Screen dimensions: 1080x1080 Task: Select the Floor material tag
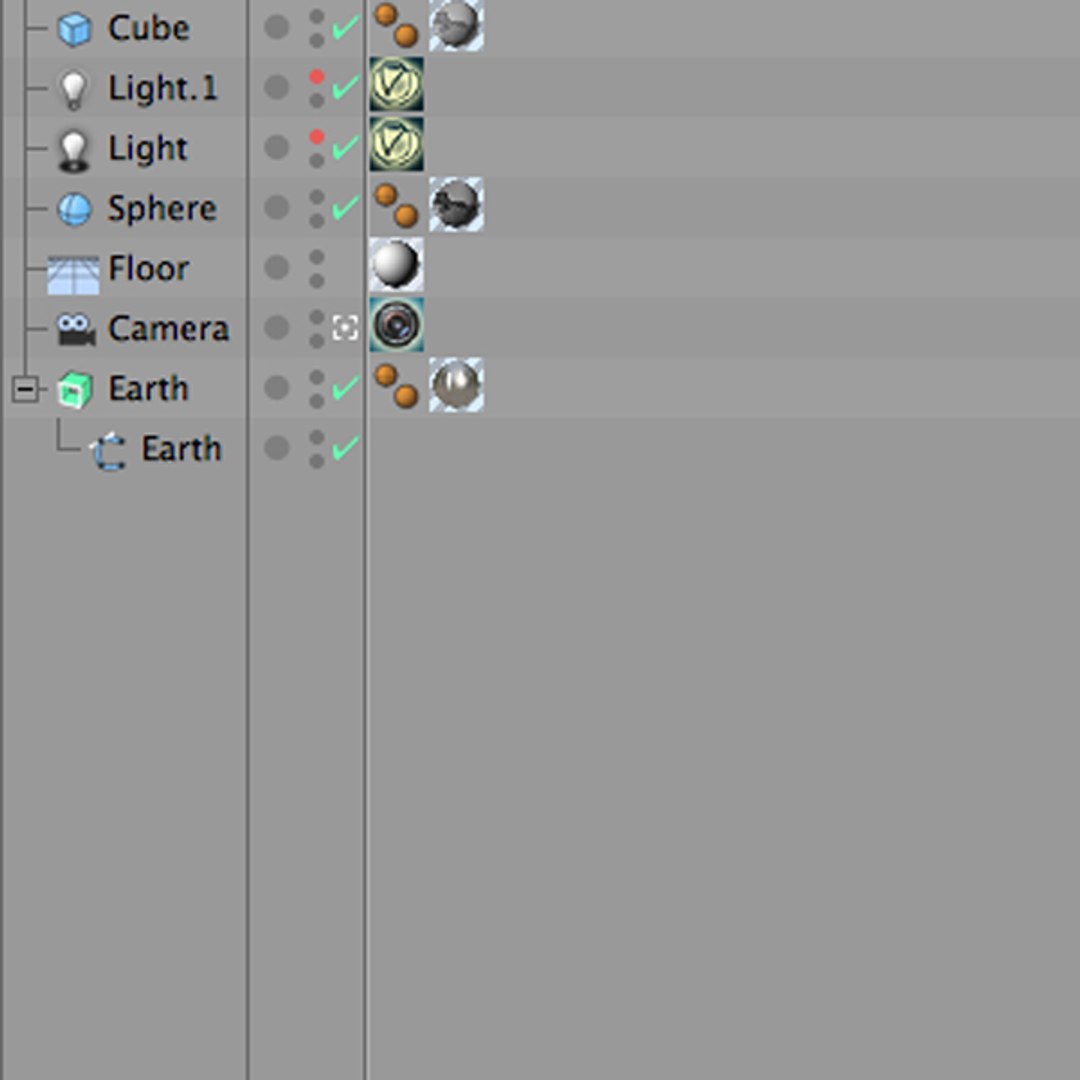[396, 265]
